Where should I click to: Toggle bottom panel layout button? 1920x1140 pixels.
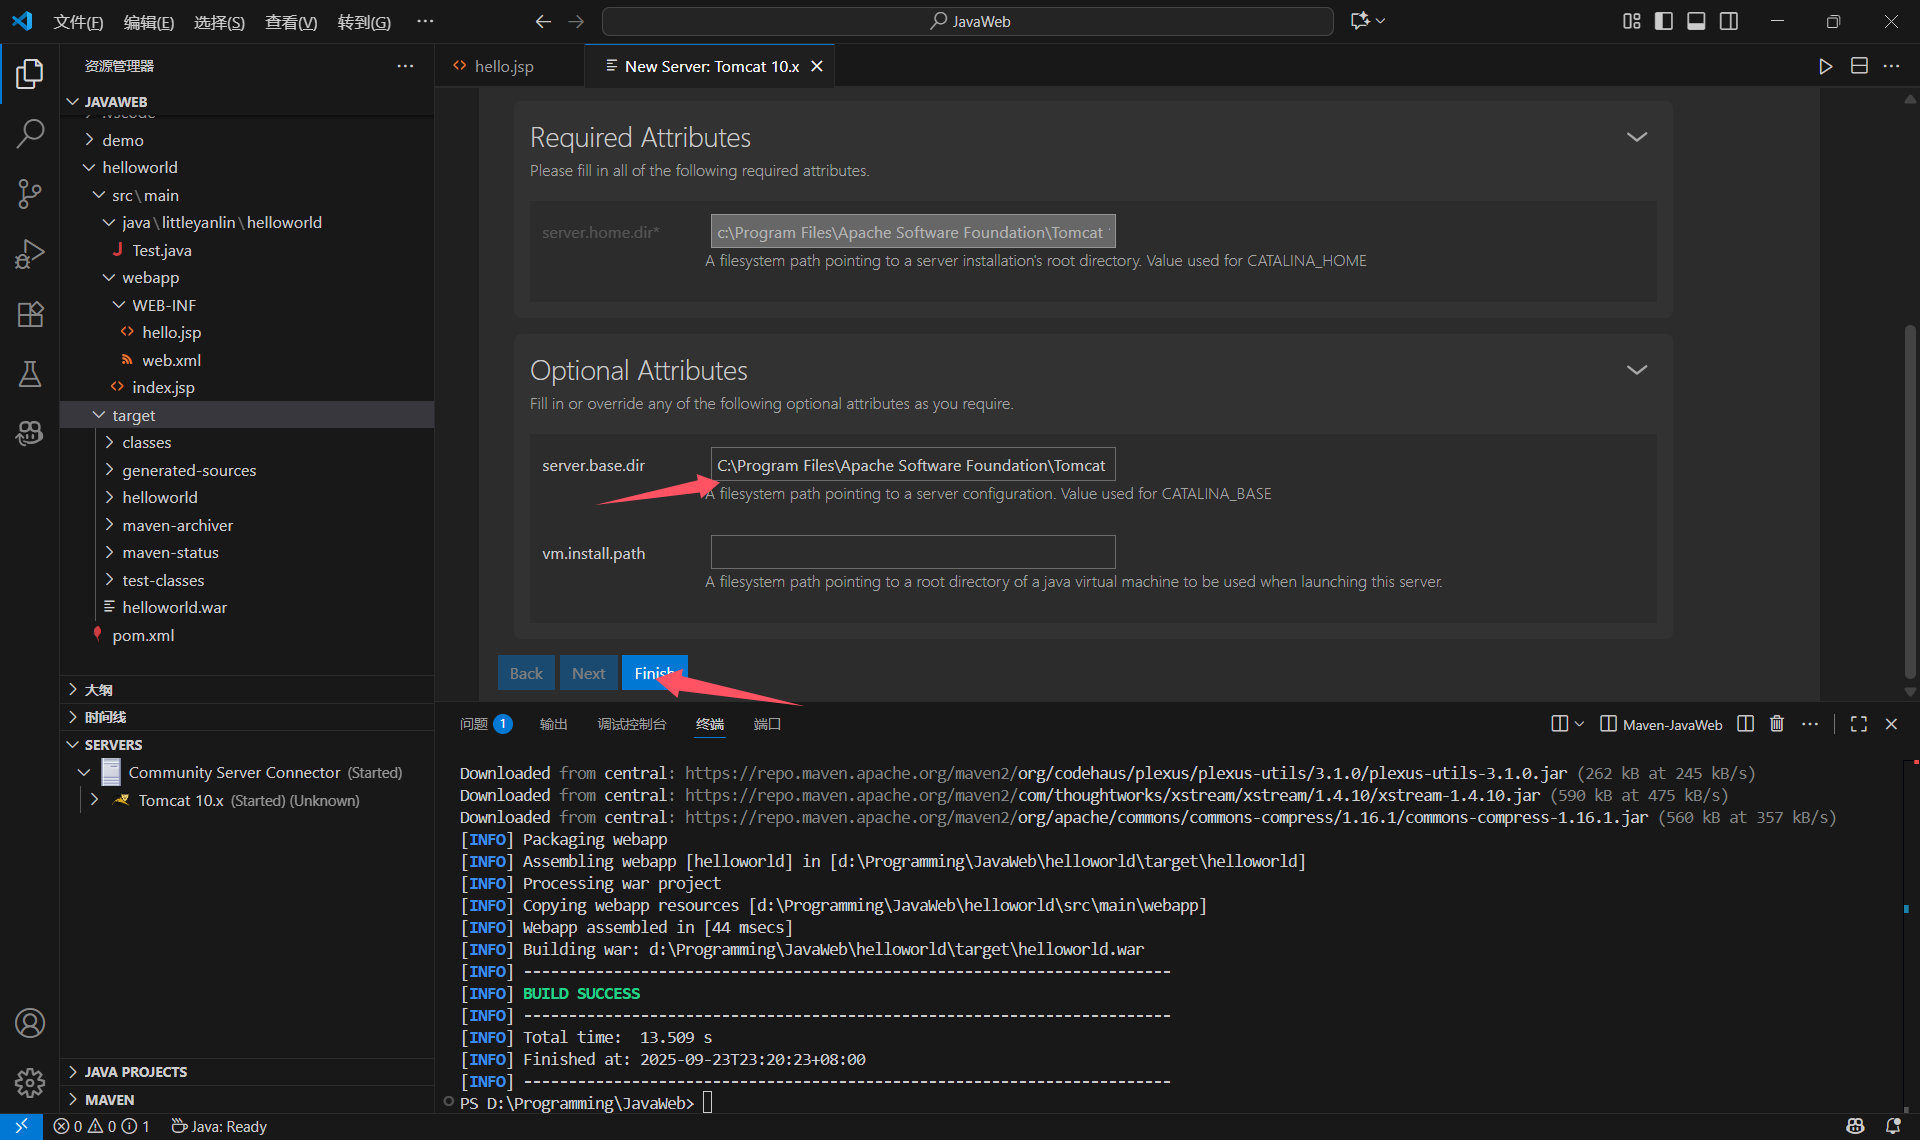(1696, 21)
